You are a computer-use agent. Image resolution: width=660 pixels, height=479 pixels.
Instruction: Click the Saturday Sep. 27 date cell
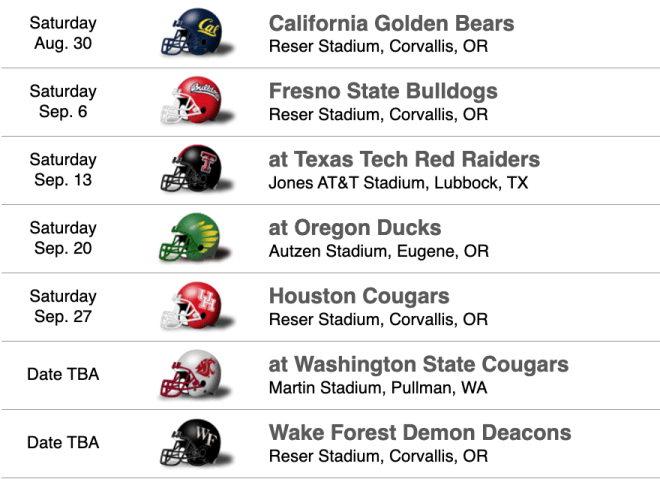tap(63, 306)
